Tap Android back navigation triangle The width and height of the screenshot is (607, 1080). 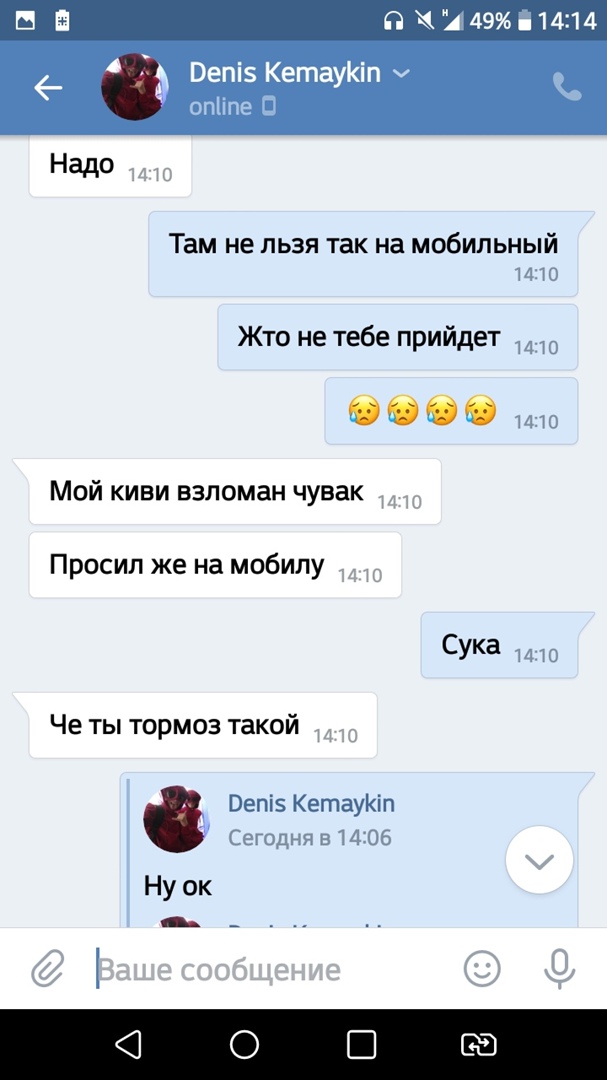pos(128,1044)
